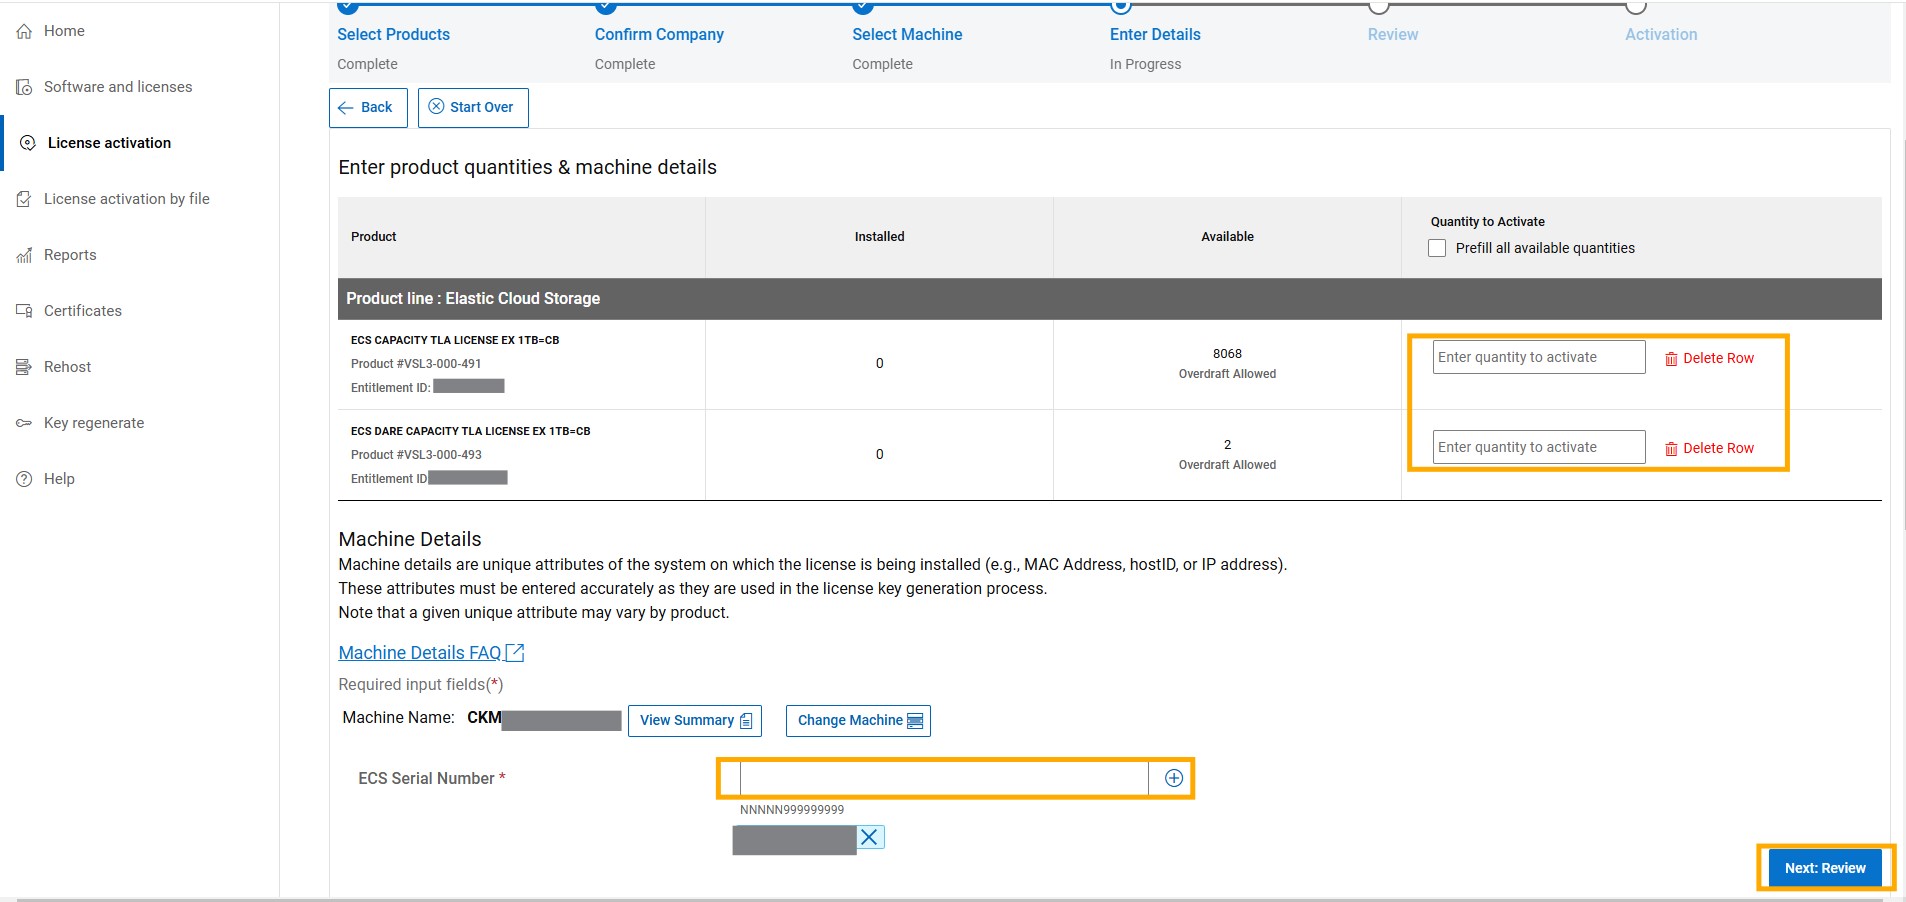Select the Software and licenses icon
Image resolution: width=1906 pixels, height=902 pixels.
tap(24, 87)
